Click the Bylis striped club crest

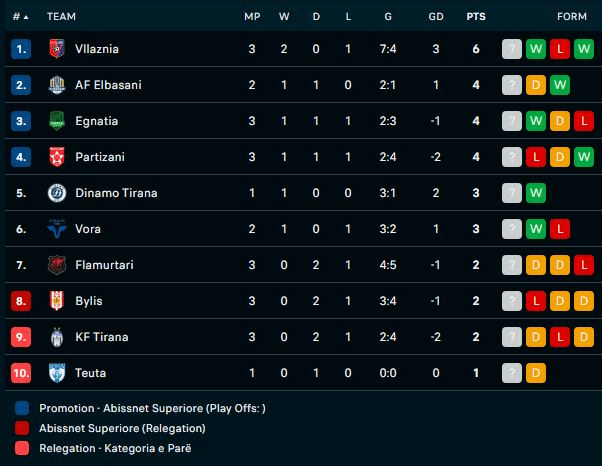coord(57,301)
